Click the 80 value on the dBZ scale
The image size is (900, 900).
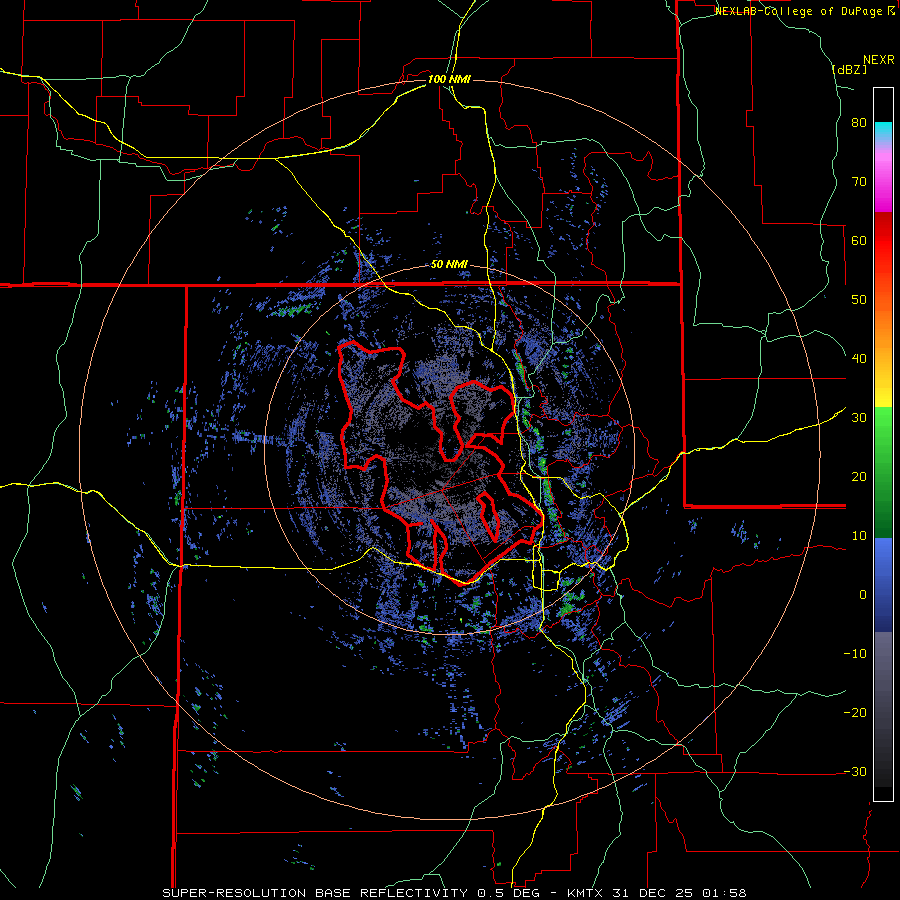pyautogui.click(x=859, y=122)
